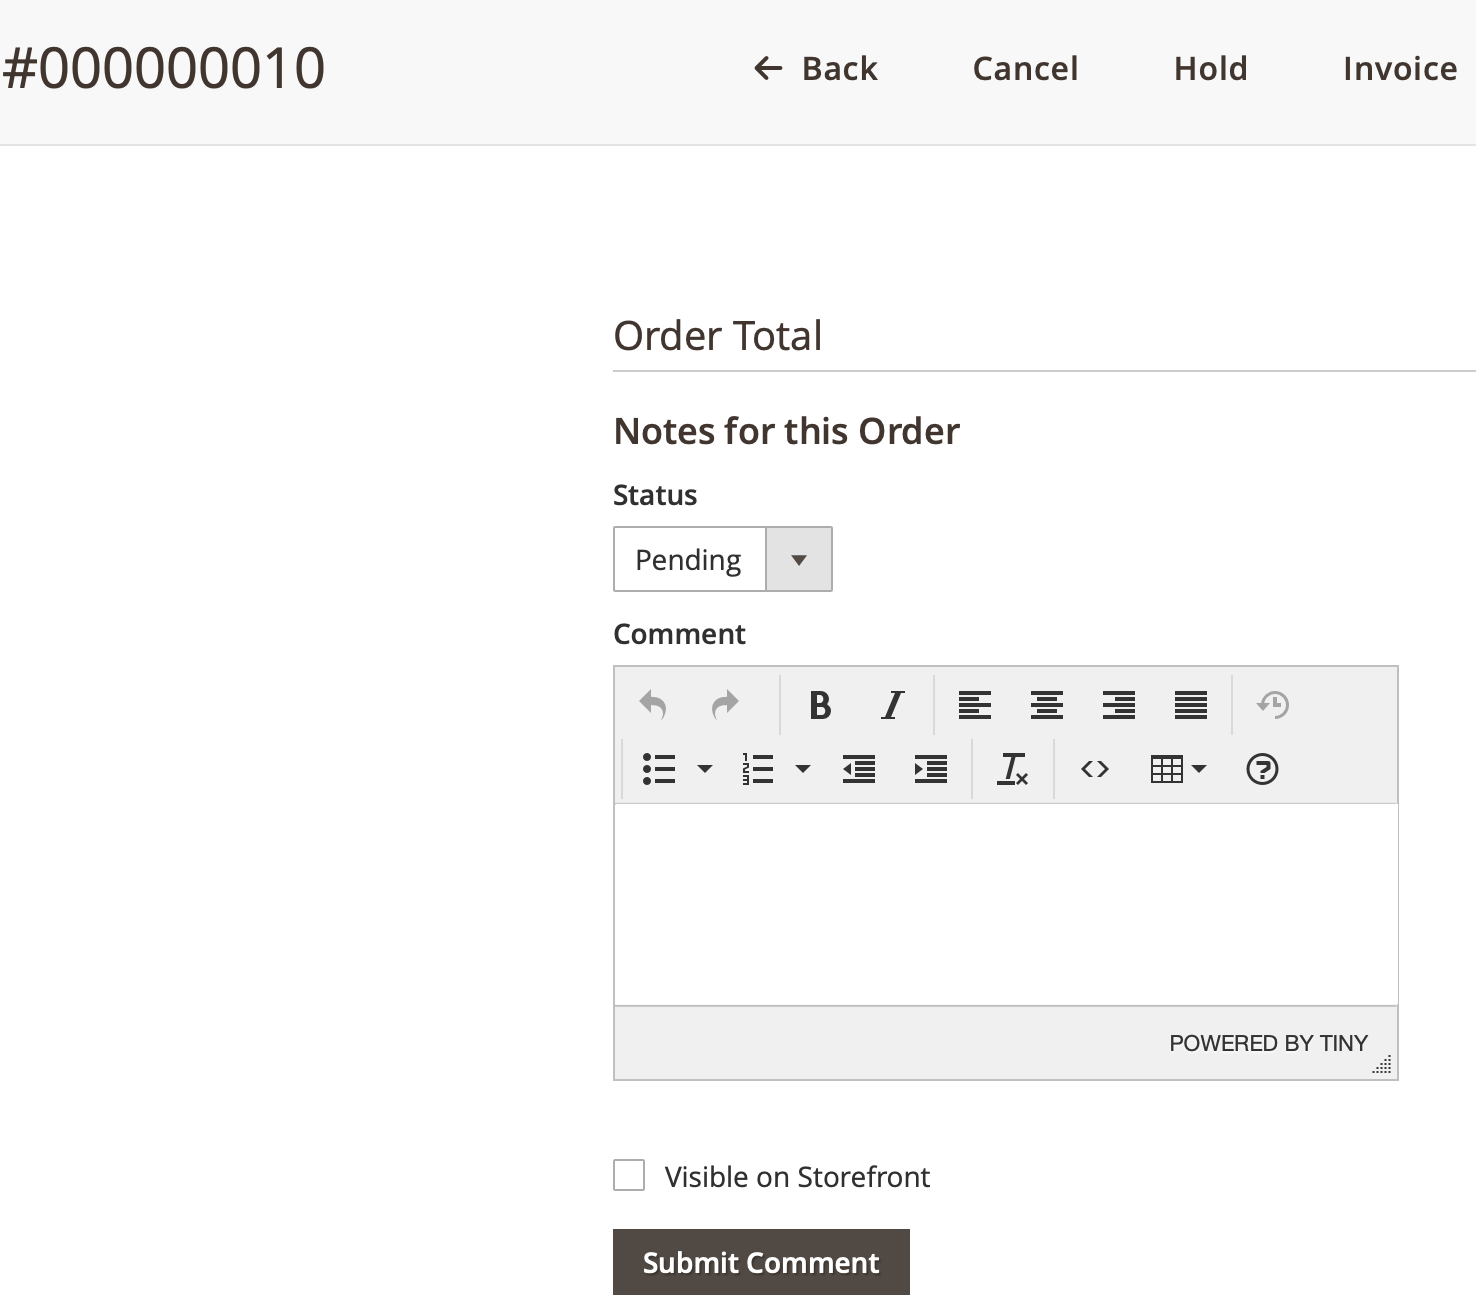Clear formatting in the comment
The width and height of the screenshot is (1476, 1310).
coord(1013,769)
